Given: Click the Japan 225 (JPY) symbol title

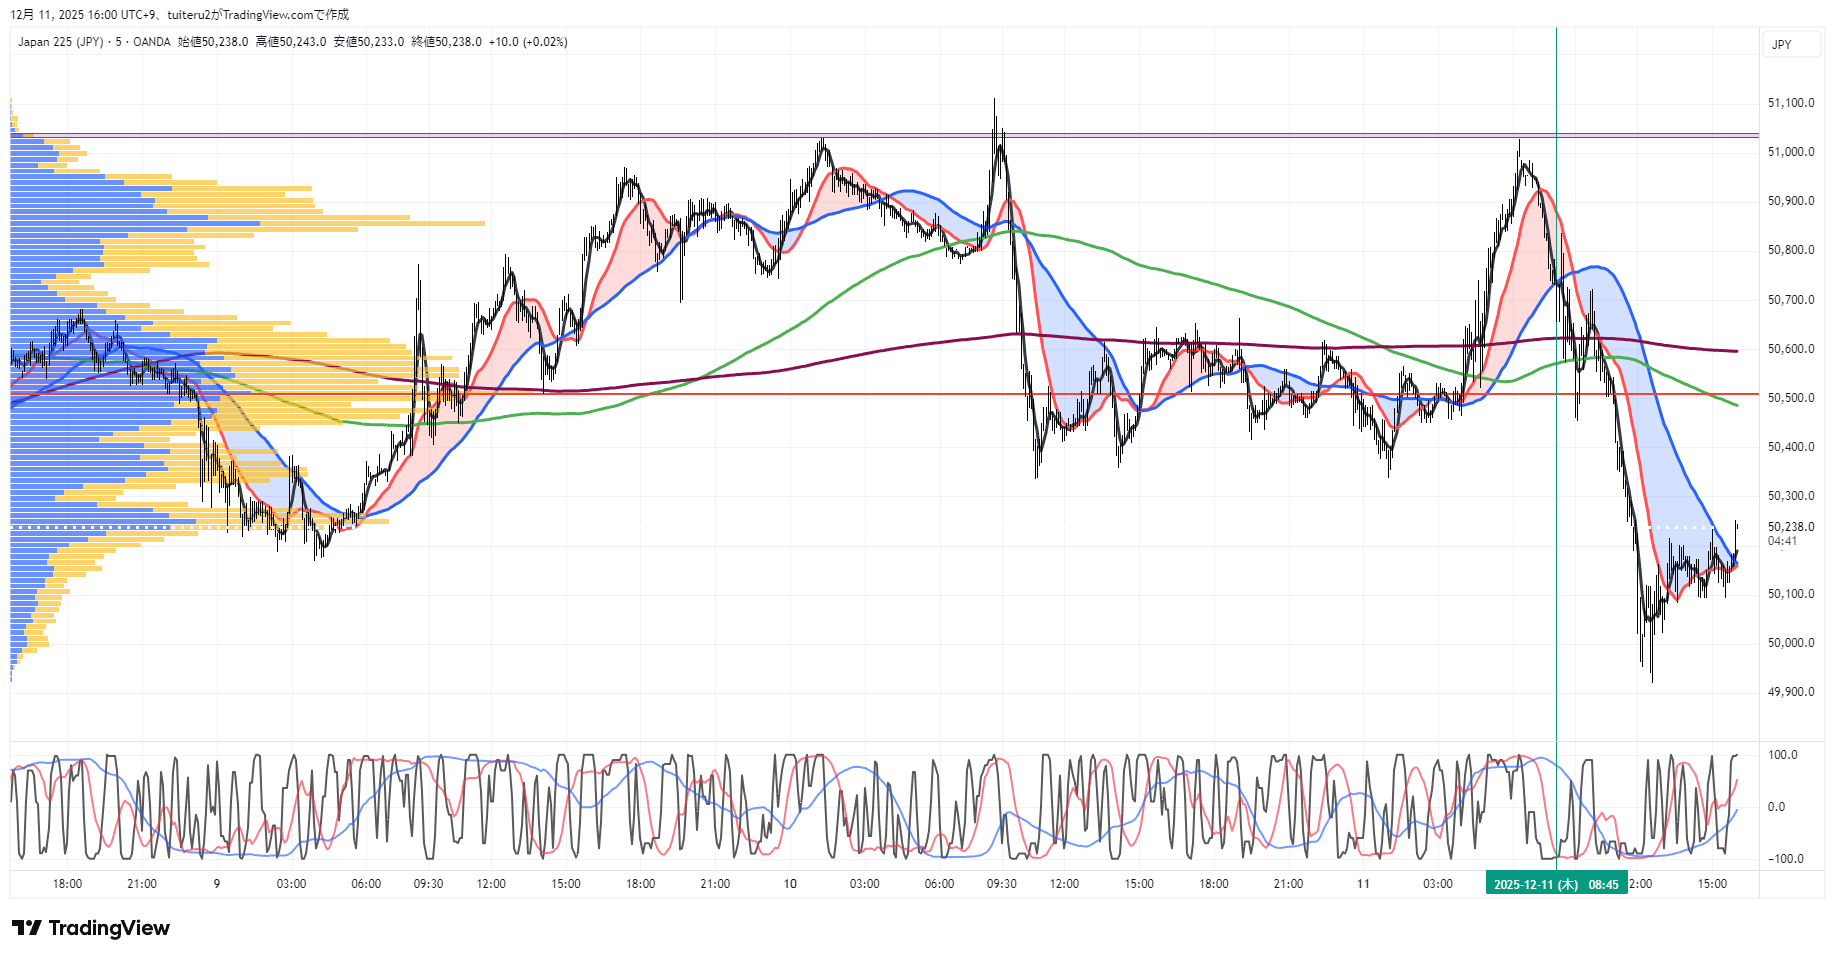Looking at the screenshot, I should [60, 42].
